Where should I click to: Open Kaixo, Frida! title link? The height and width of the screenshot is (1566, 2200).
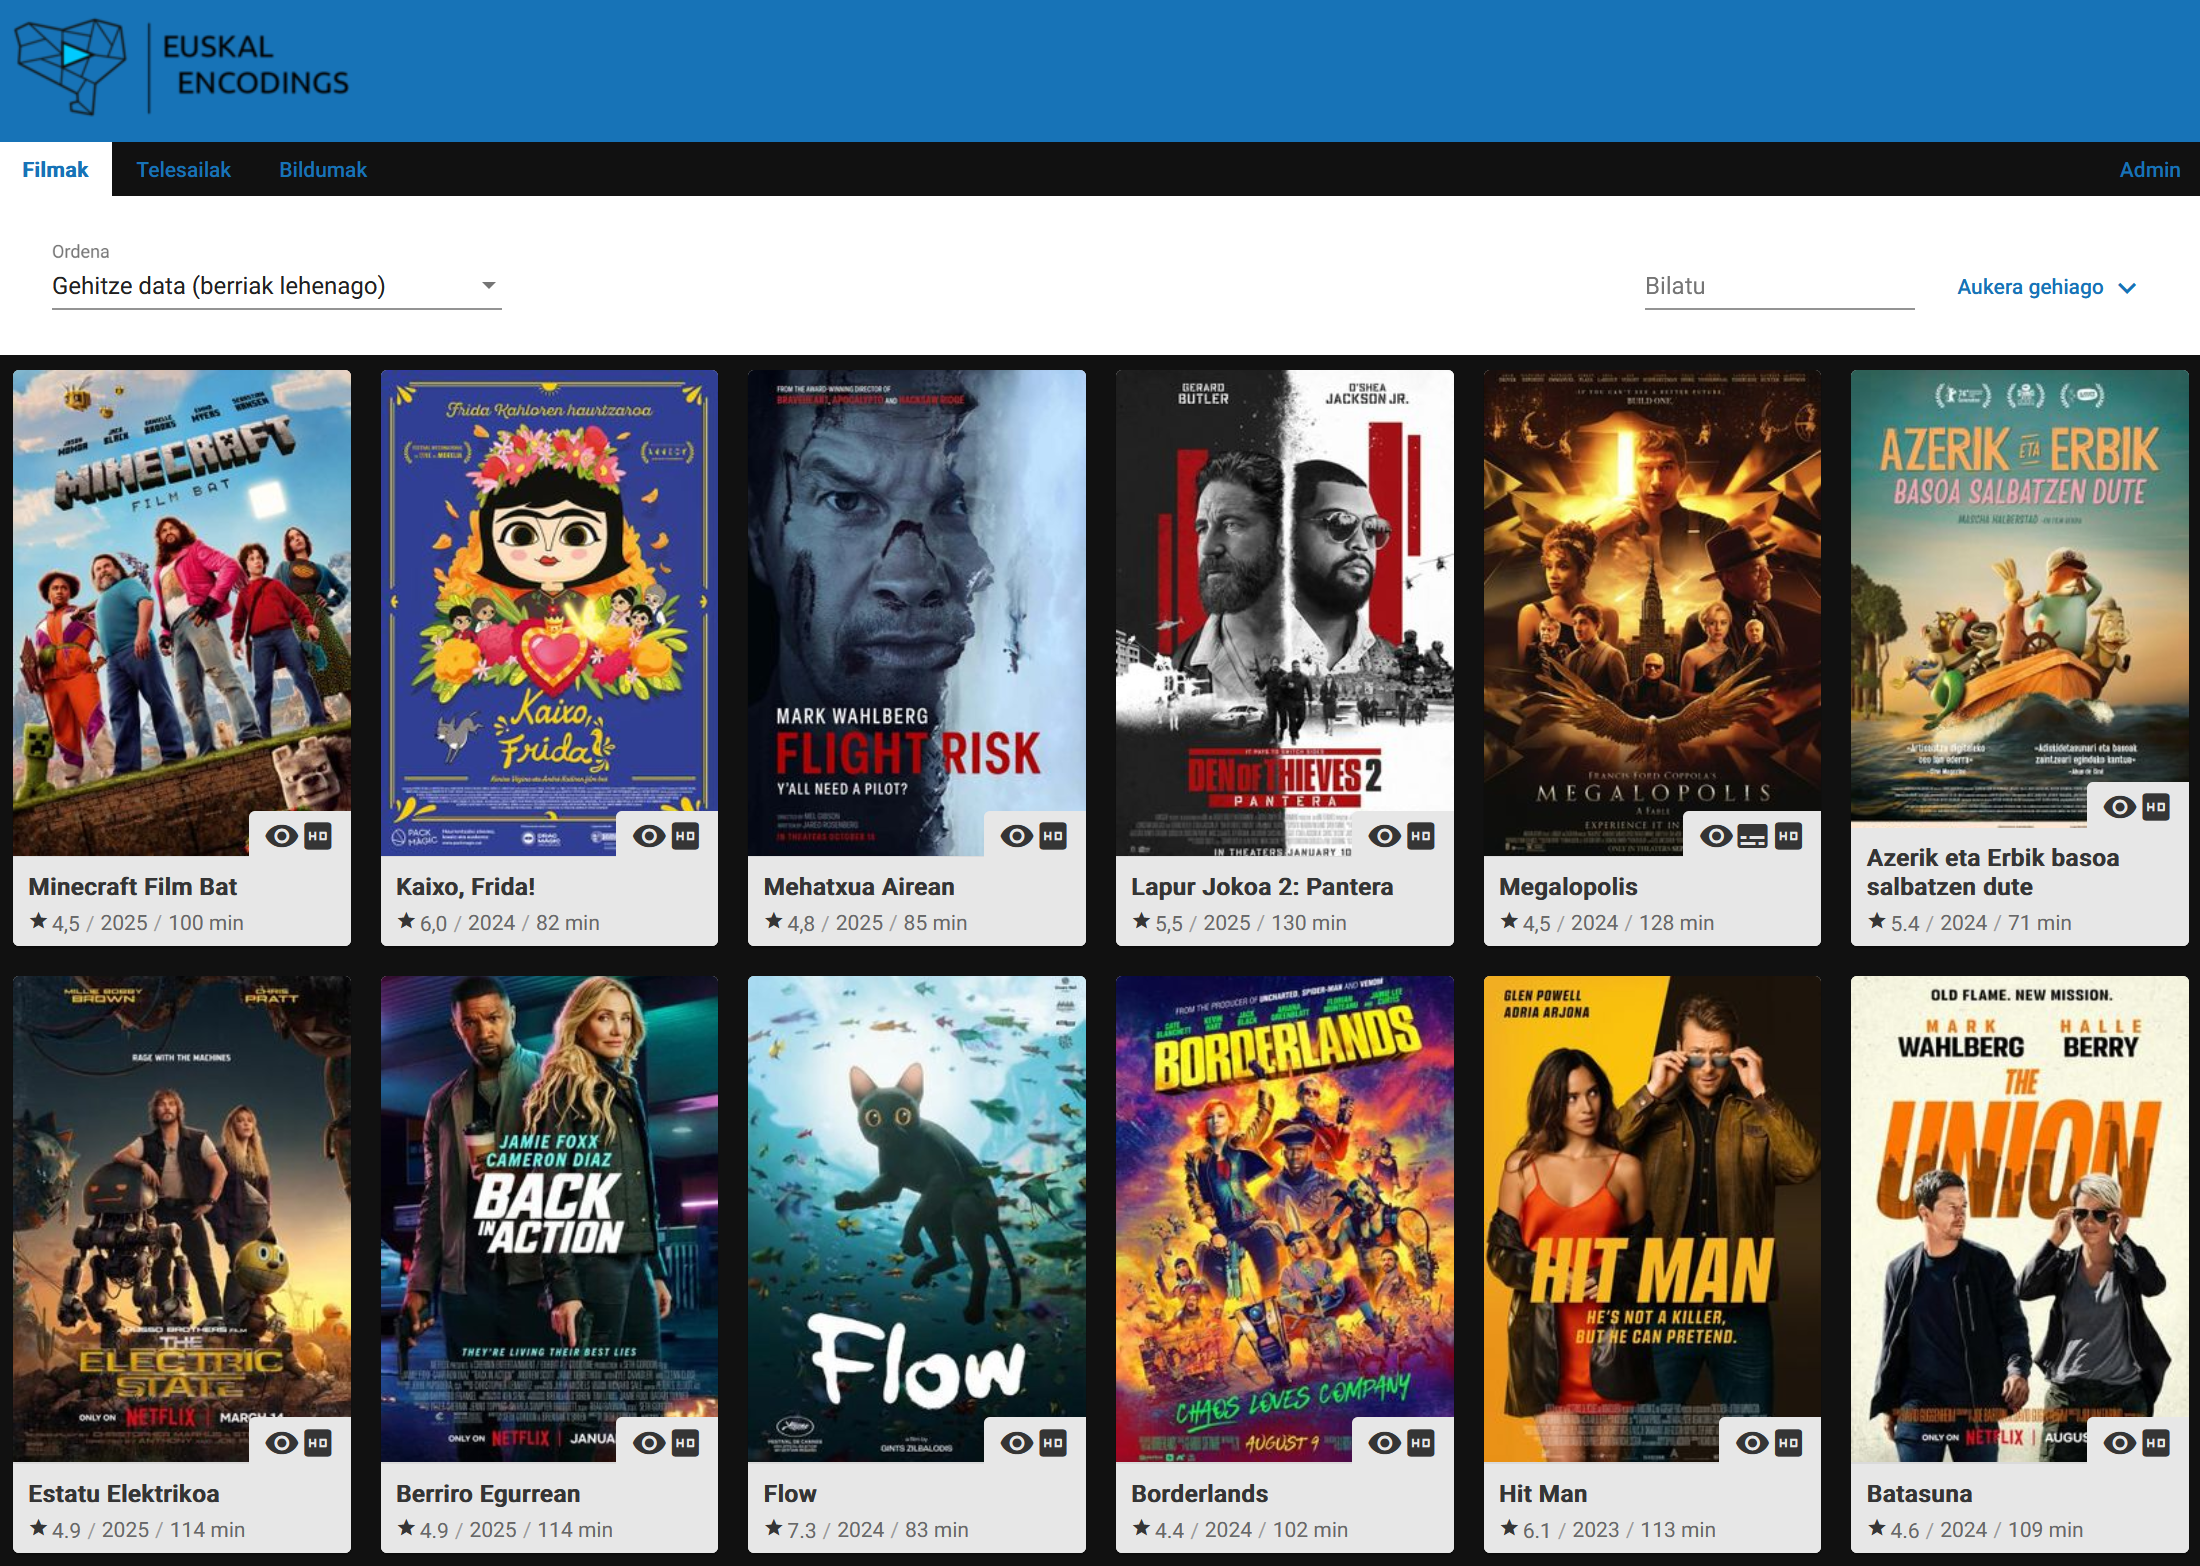point(465,887)
